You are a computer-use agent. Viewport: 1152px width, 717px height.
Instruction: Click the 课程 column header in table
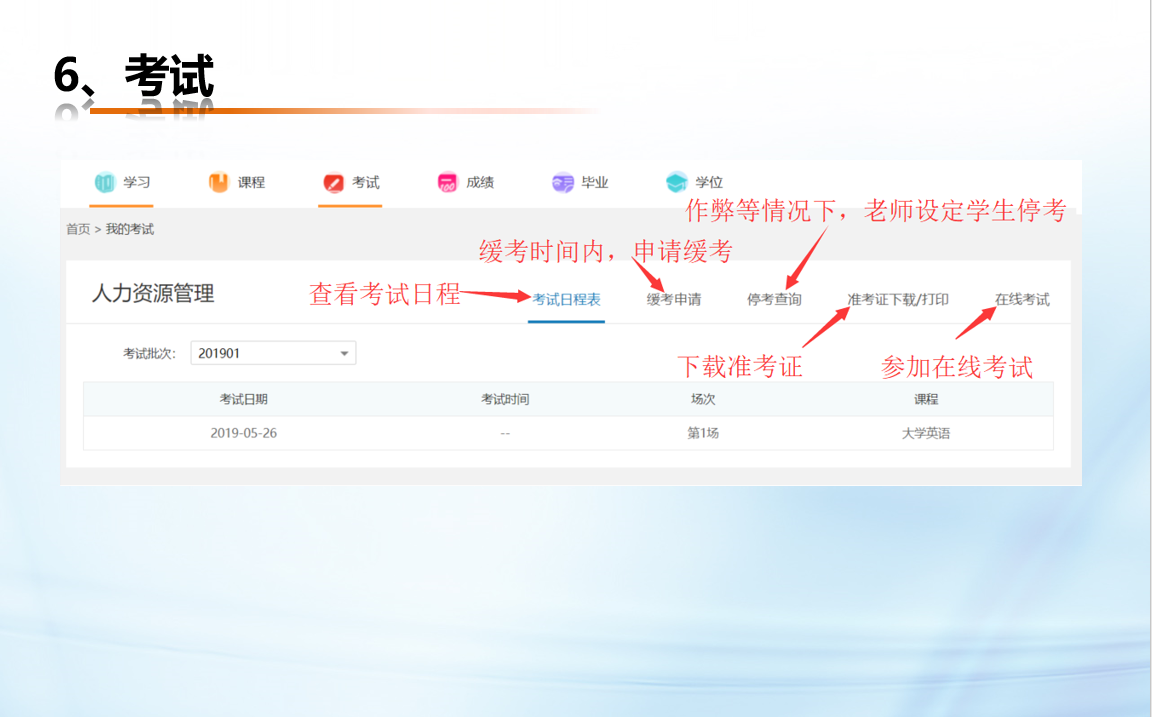pyautogui.click(x=926, y=399)
